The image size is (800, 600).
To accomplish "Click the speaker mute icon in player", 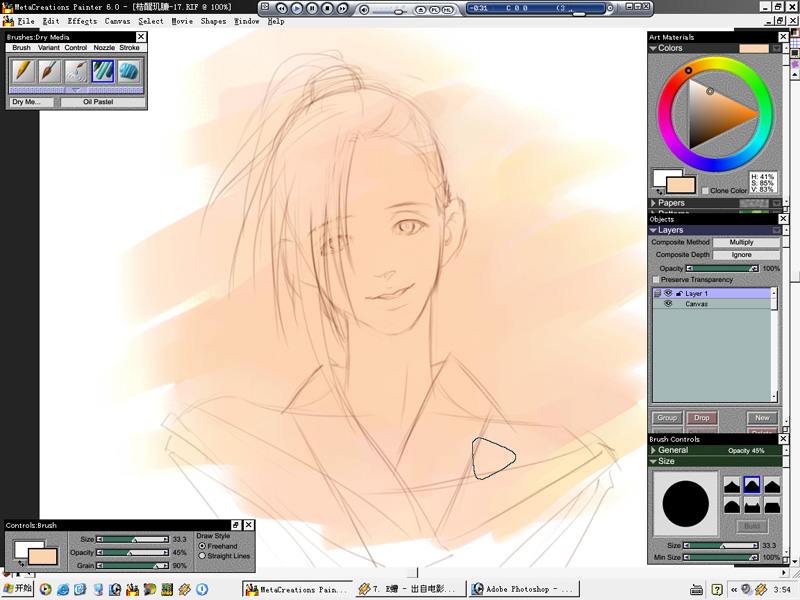I will click(364, 9).
